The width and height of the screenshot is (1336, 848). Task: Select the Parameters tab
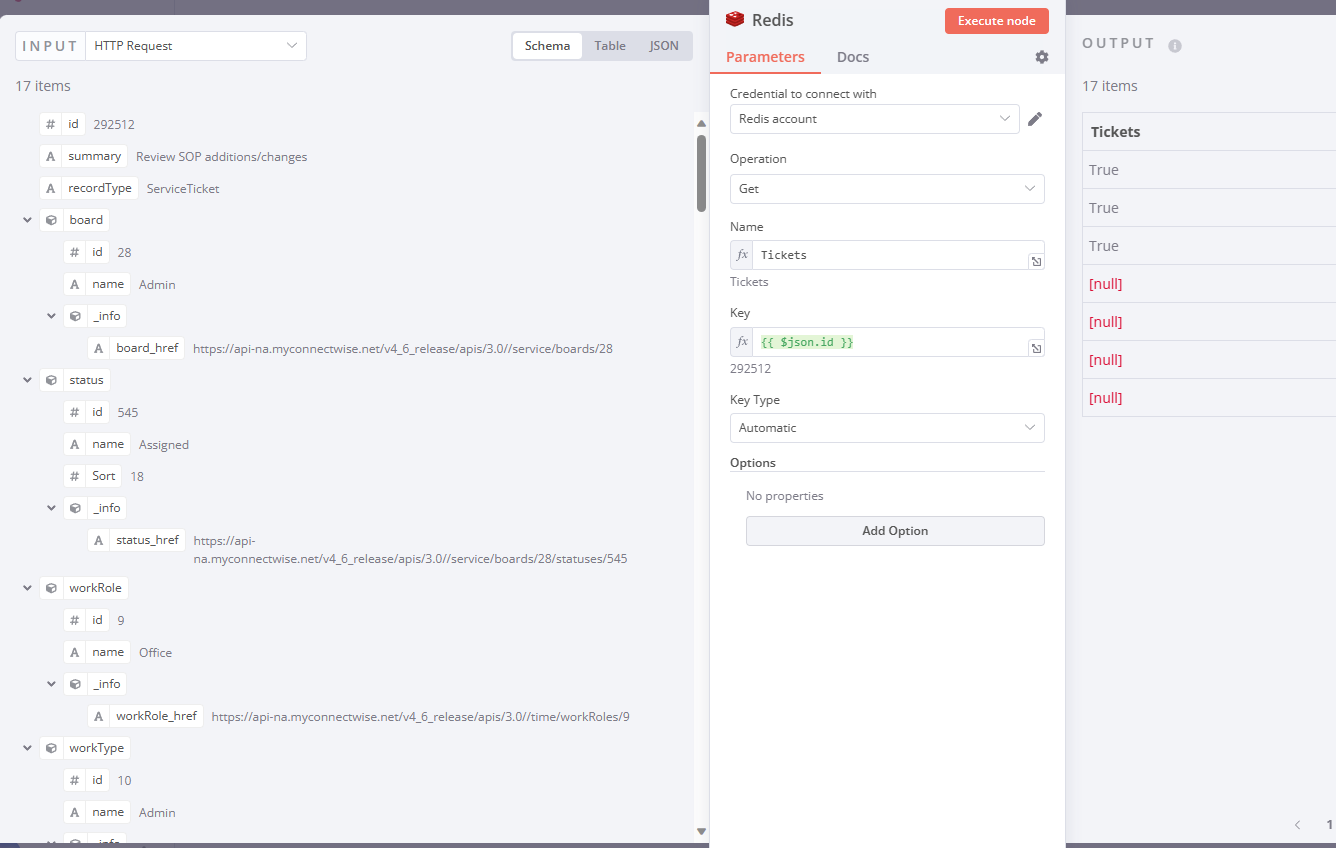pos(765,57)
